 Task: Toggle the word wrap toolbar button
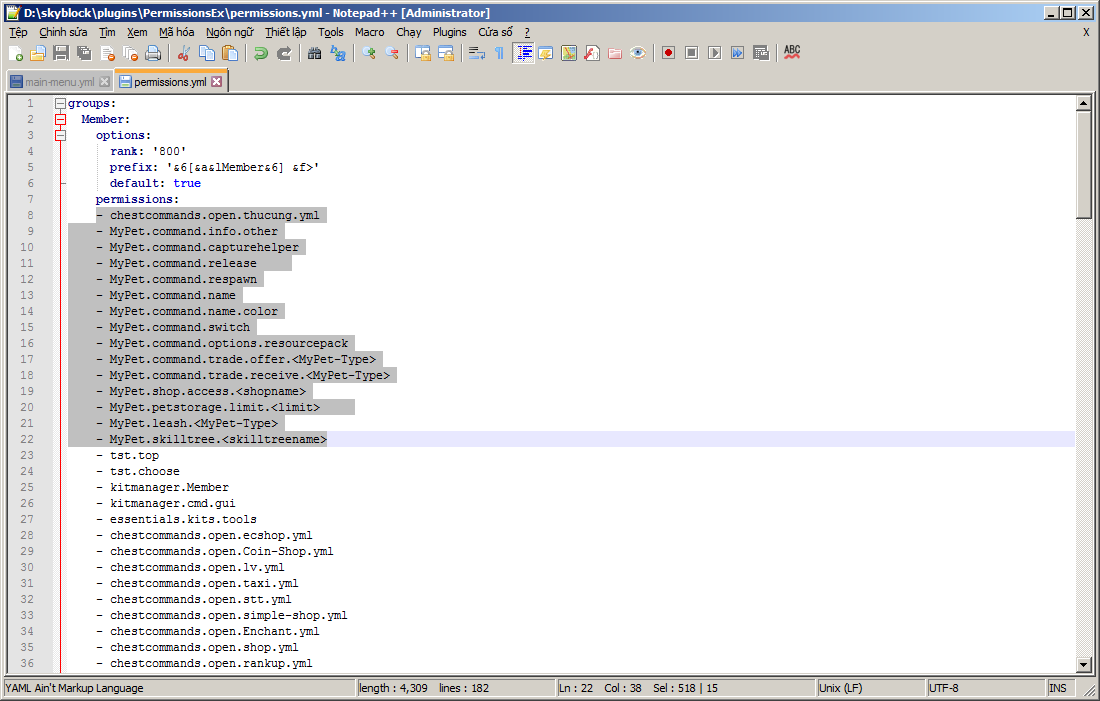tap(477, 53)
